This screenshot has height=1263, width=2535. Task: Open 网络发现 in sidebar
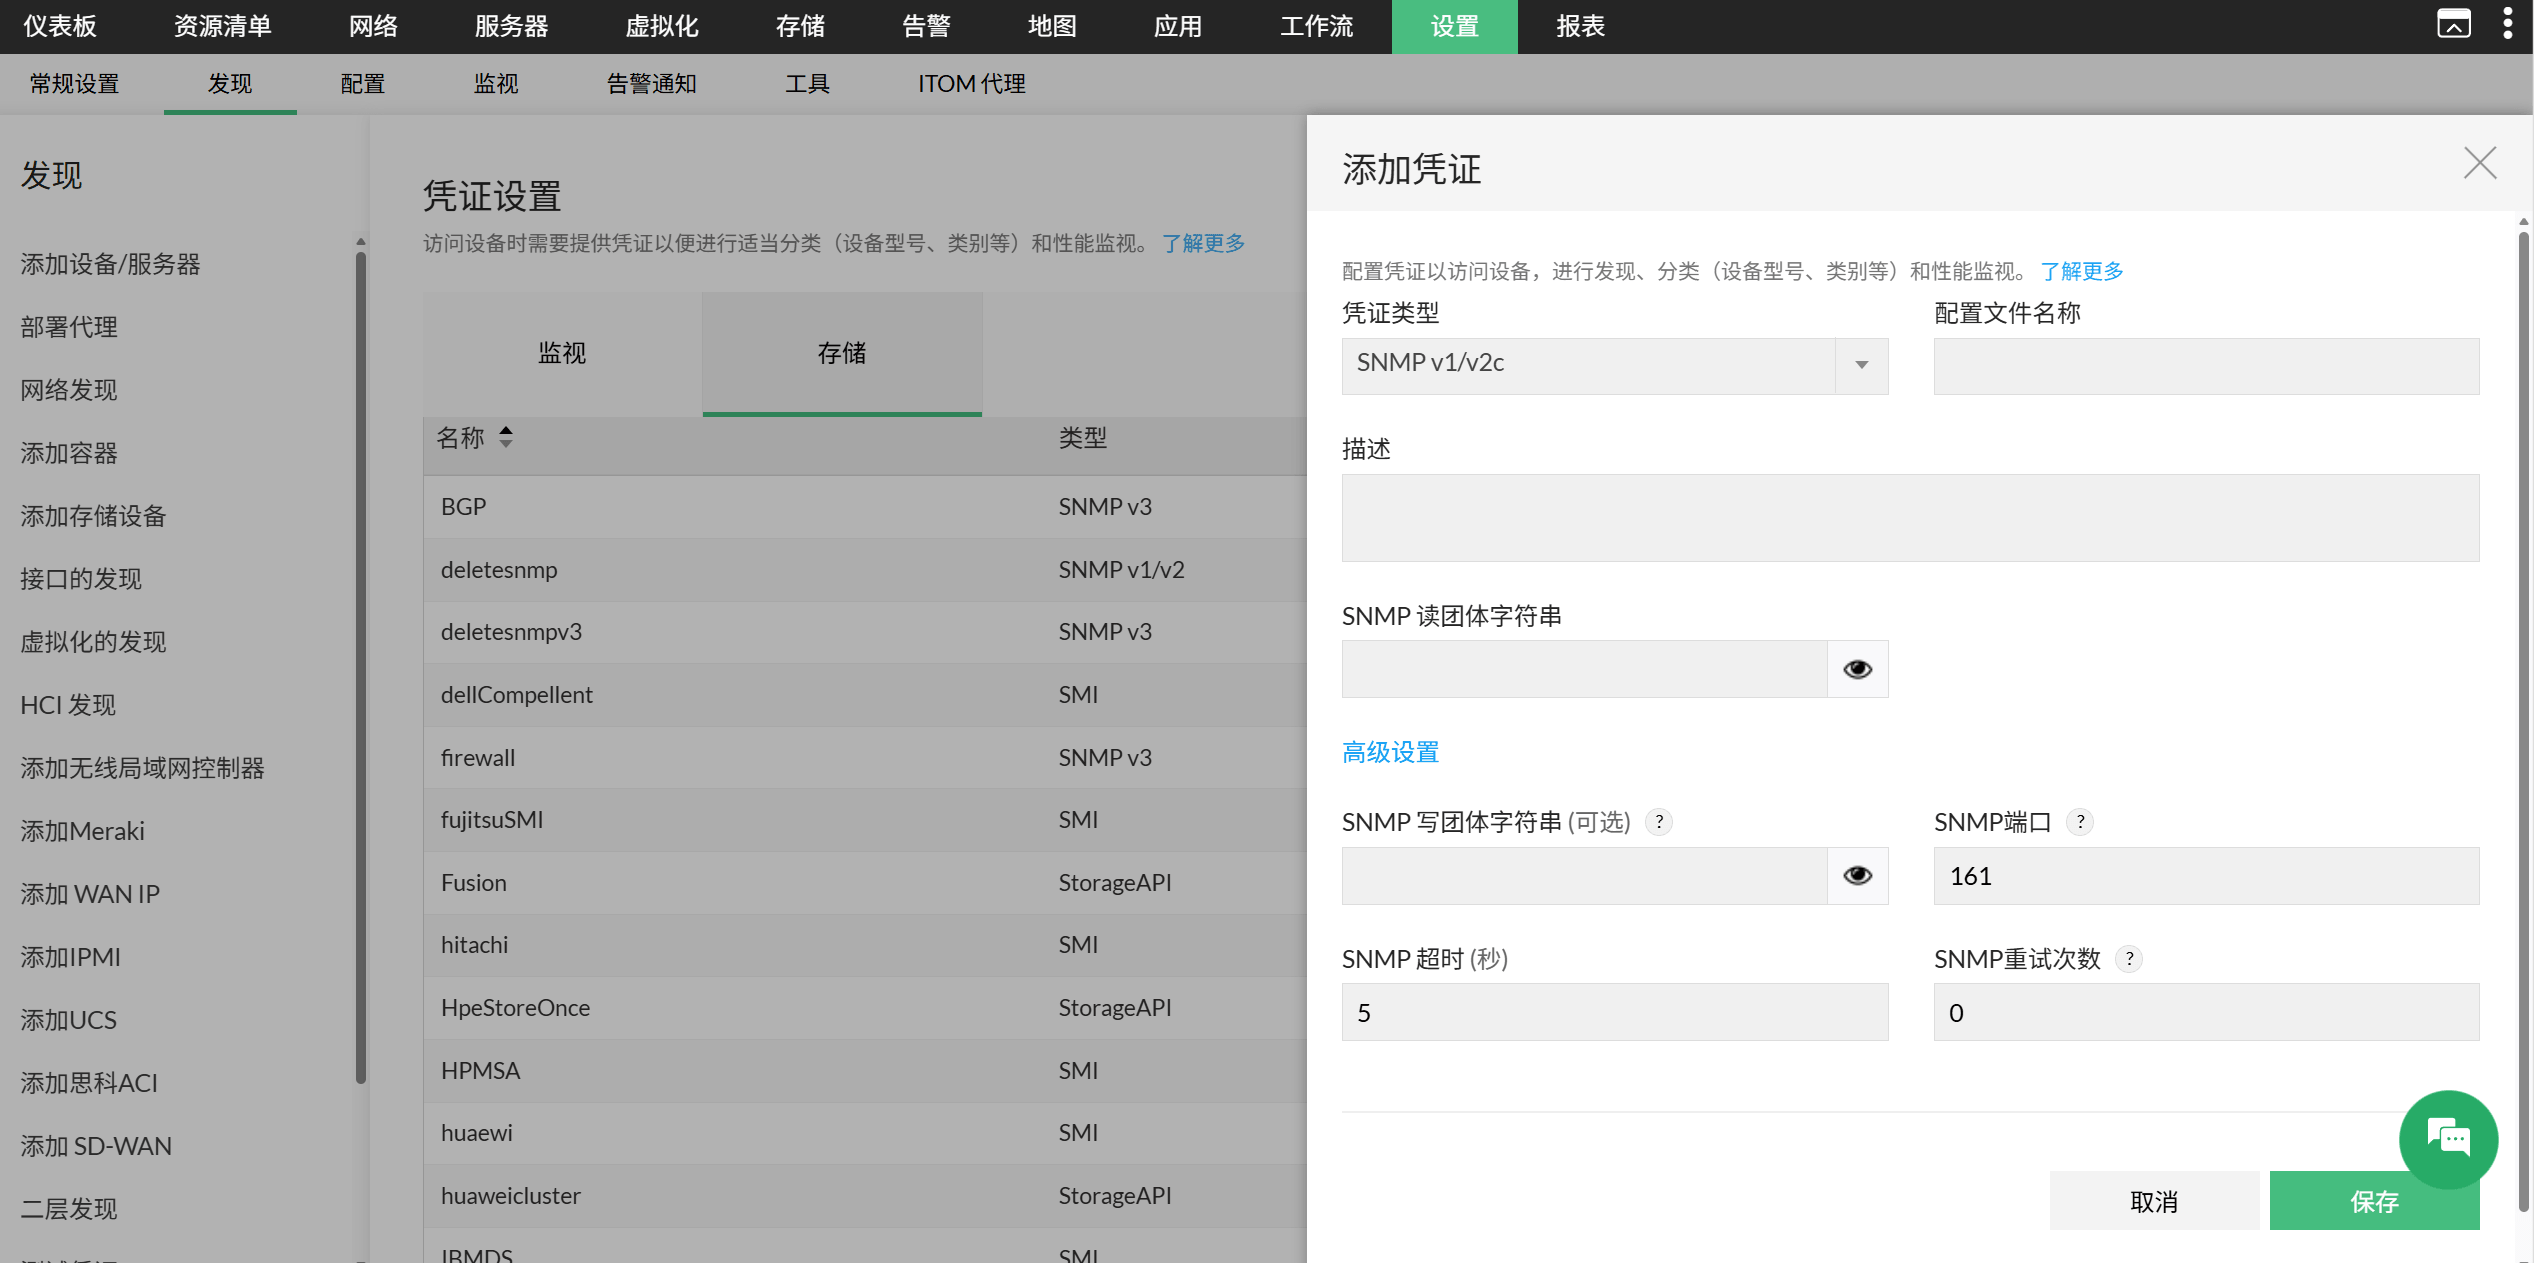coord(69,390)
